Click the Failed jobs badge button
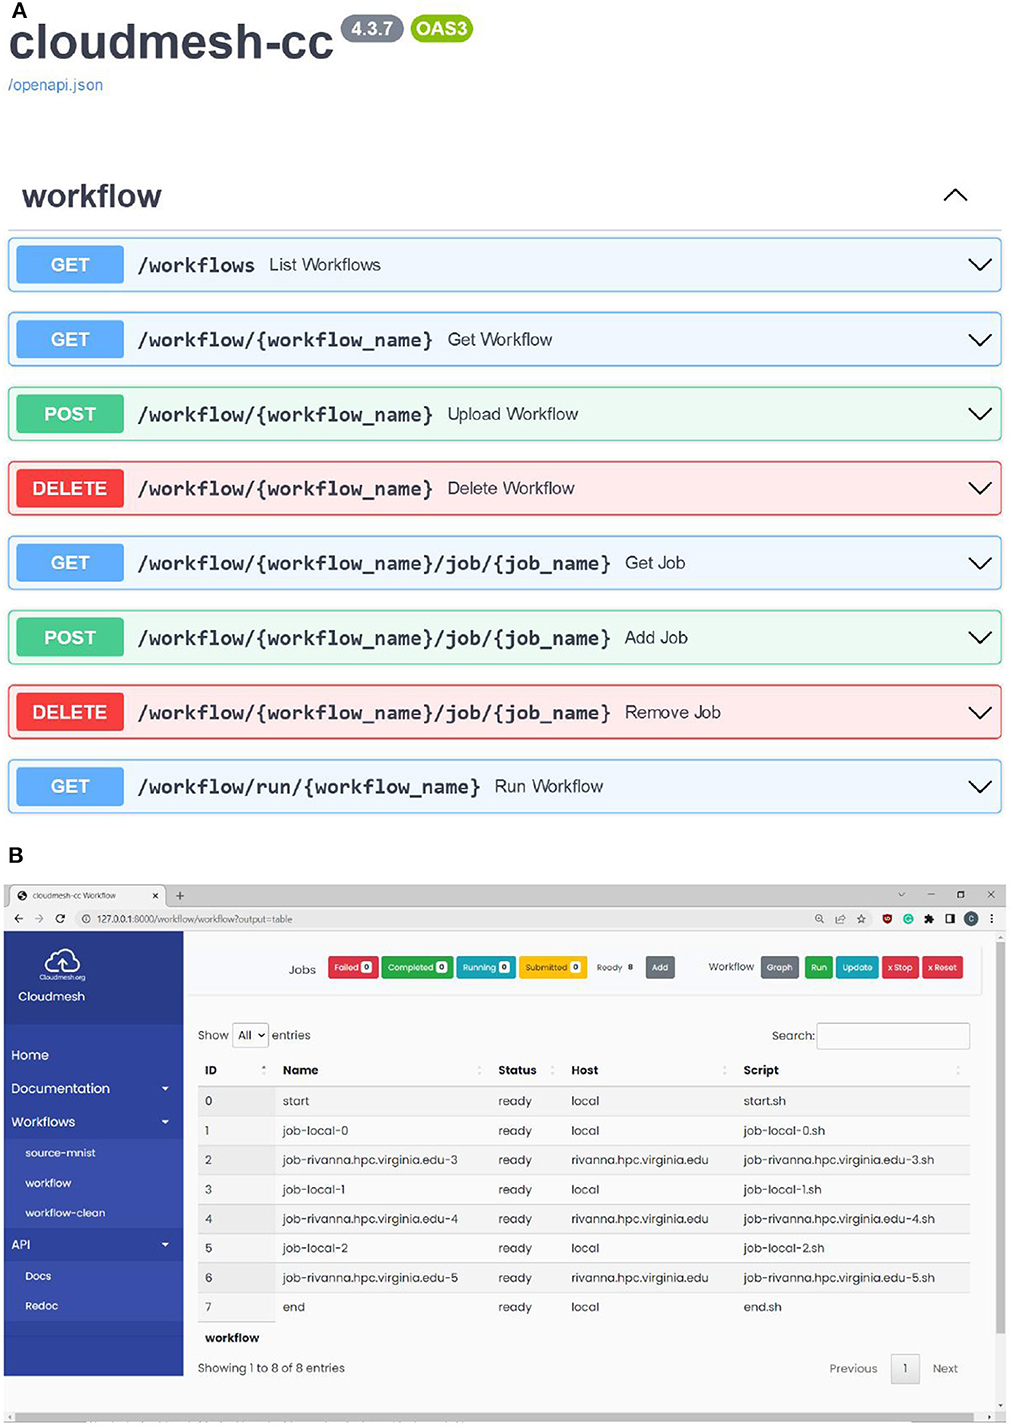This screenshot has width=1013, height=1428. tap(353, 967)
